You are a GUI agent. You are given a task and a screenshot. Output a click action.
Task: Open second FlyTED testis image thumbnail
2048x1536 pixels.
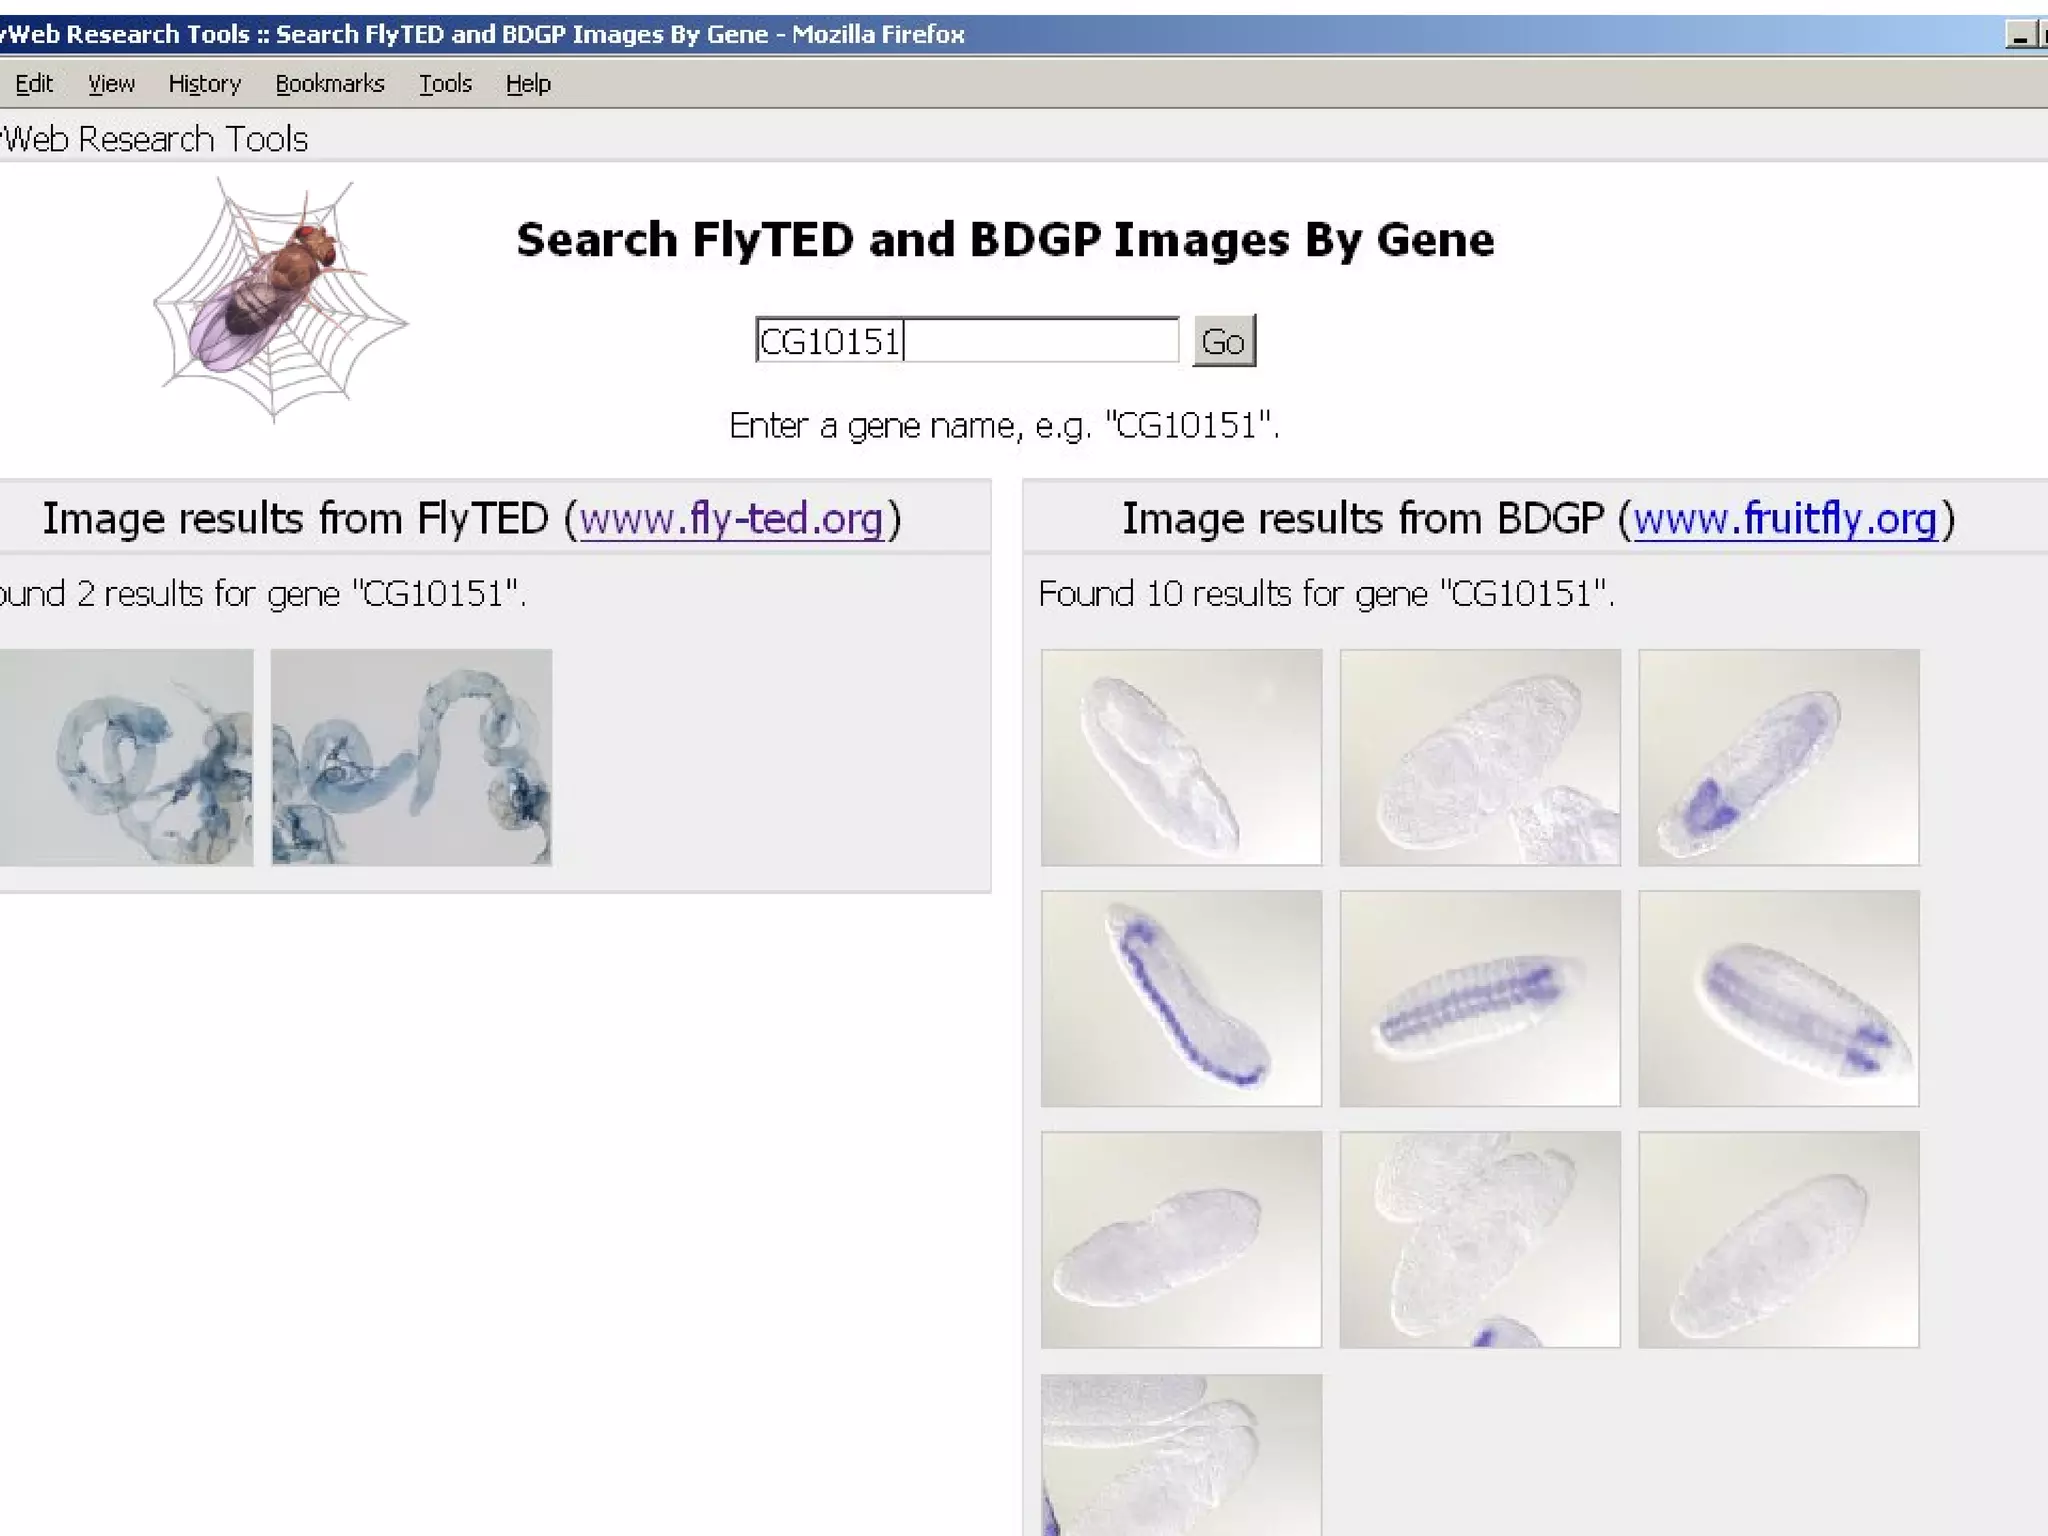(x=411, y=757)
